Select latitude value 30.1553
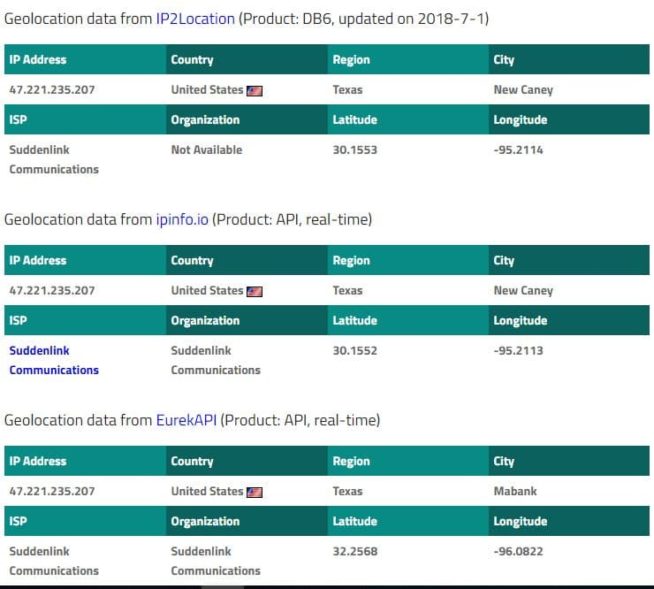 pos(355,150)
